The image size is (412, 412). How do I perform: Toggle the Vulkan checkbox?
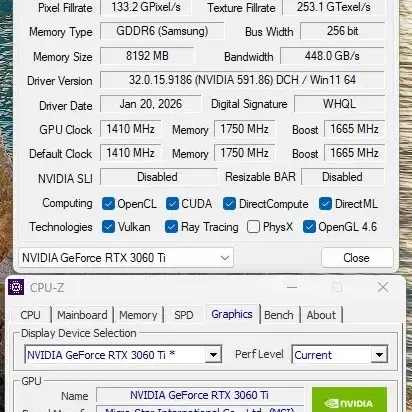coord(108,227)
